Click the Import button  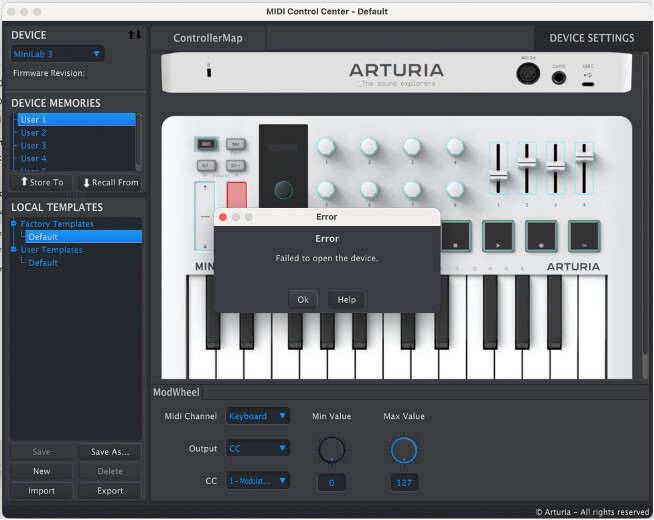click(42, 491)
